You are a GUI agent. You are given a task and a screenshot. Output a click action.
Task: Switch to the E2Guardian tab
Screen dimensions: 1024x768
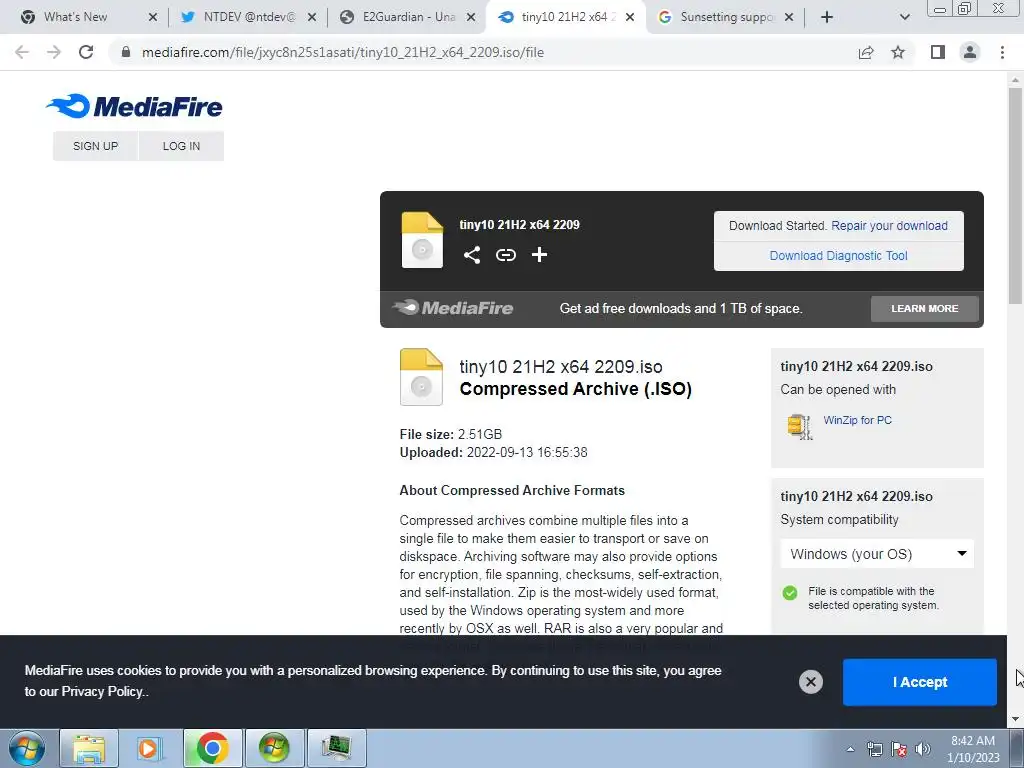408,17
